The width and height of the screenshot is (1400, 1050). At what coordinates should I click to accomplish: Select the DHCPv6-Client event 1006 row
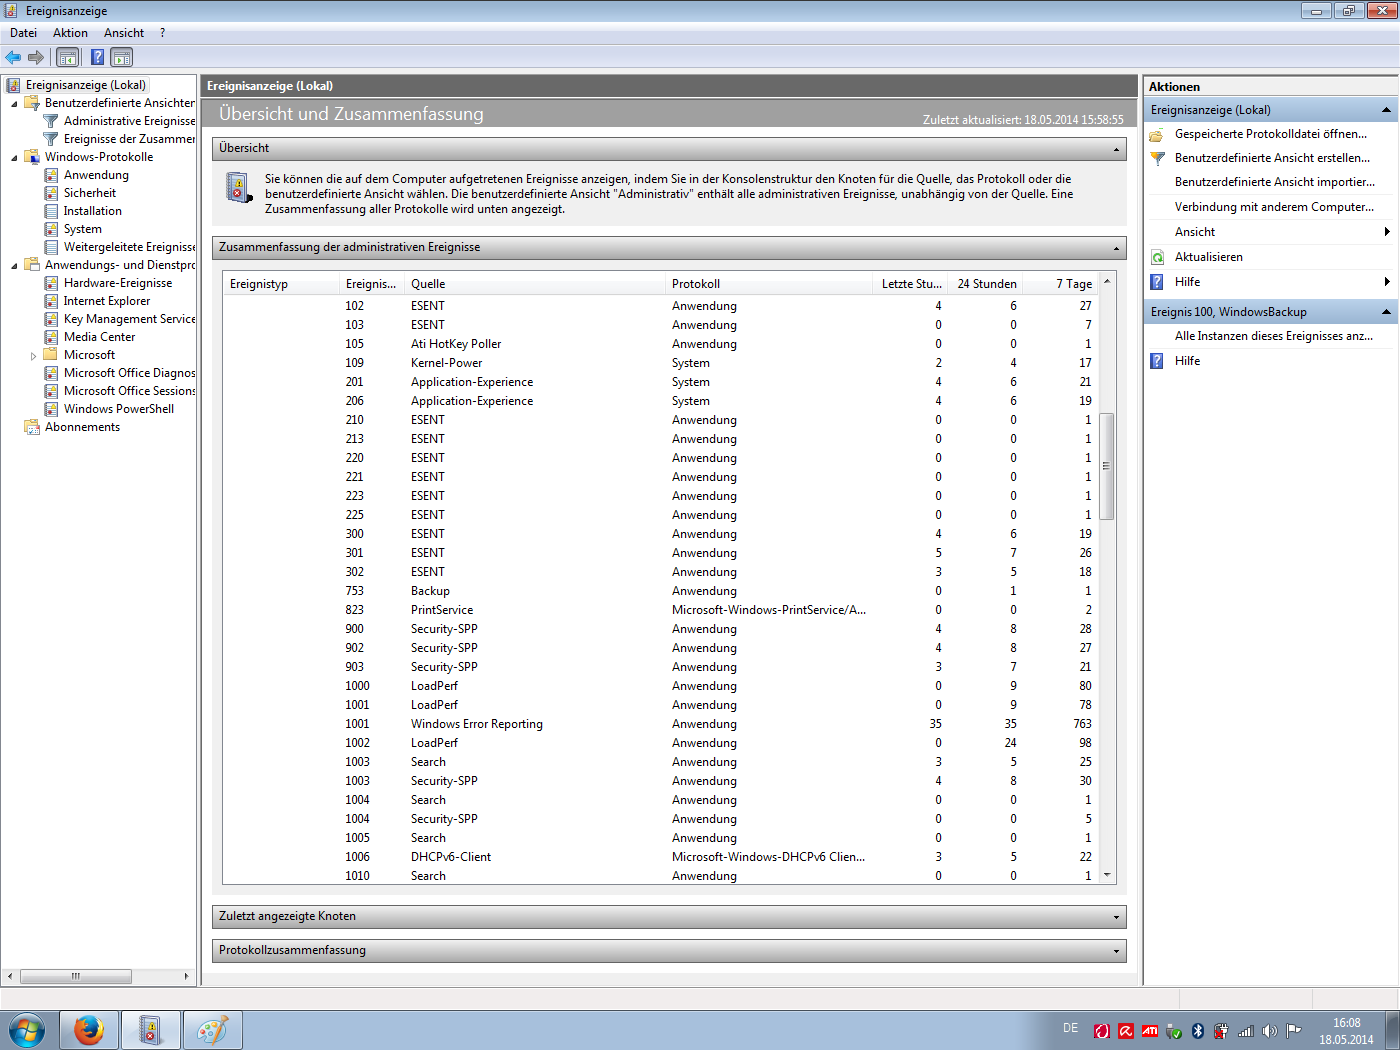(x=660, y=857)
